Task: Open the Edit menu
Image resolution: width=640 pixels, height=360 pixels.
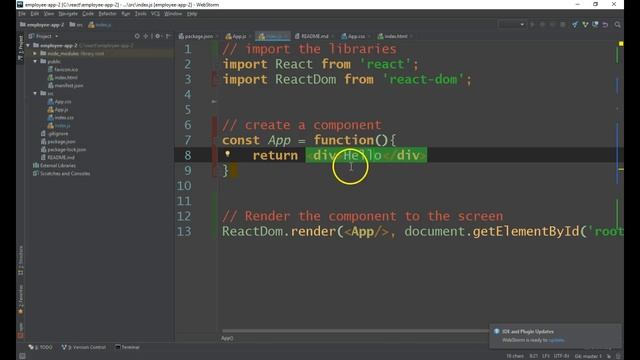Action: (x=35, y=14)
